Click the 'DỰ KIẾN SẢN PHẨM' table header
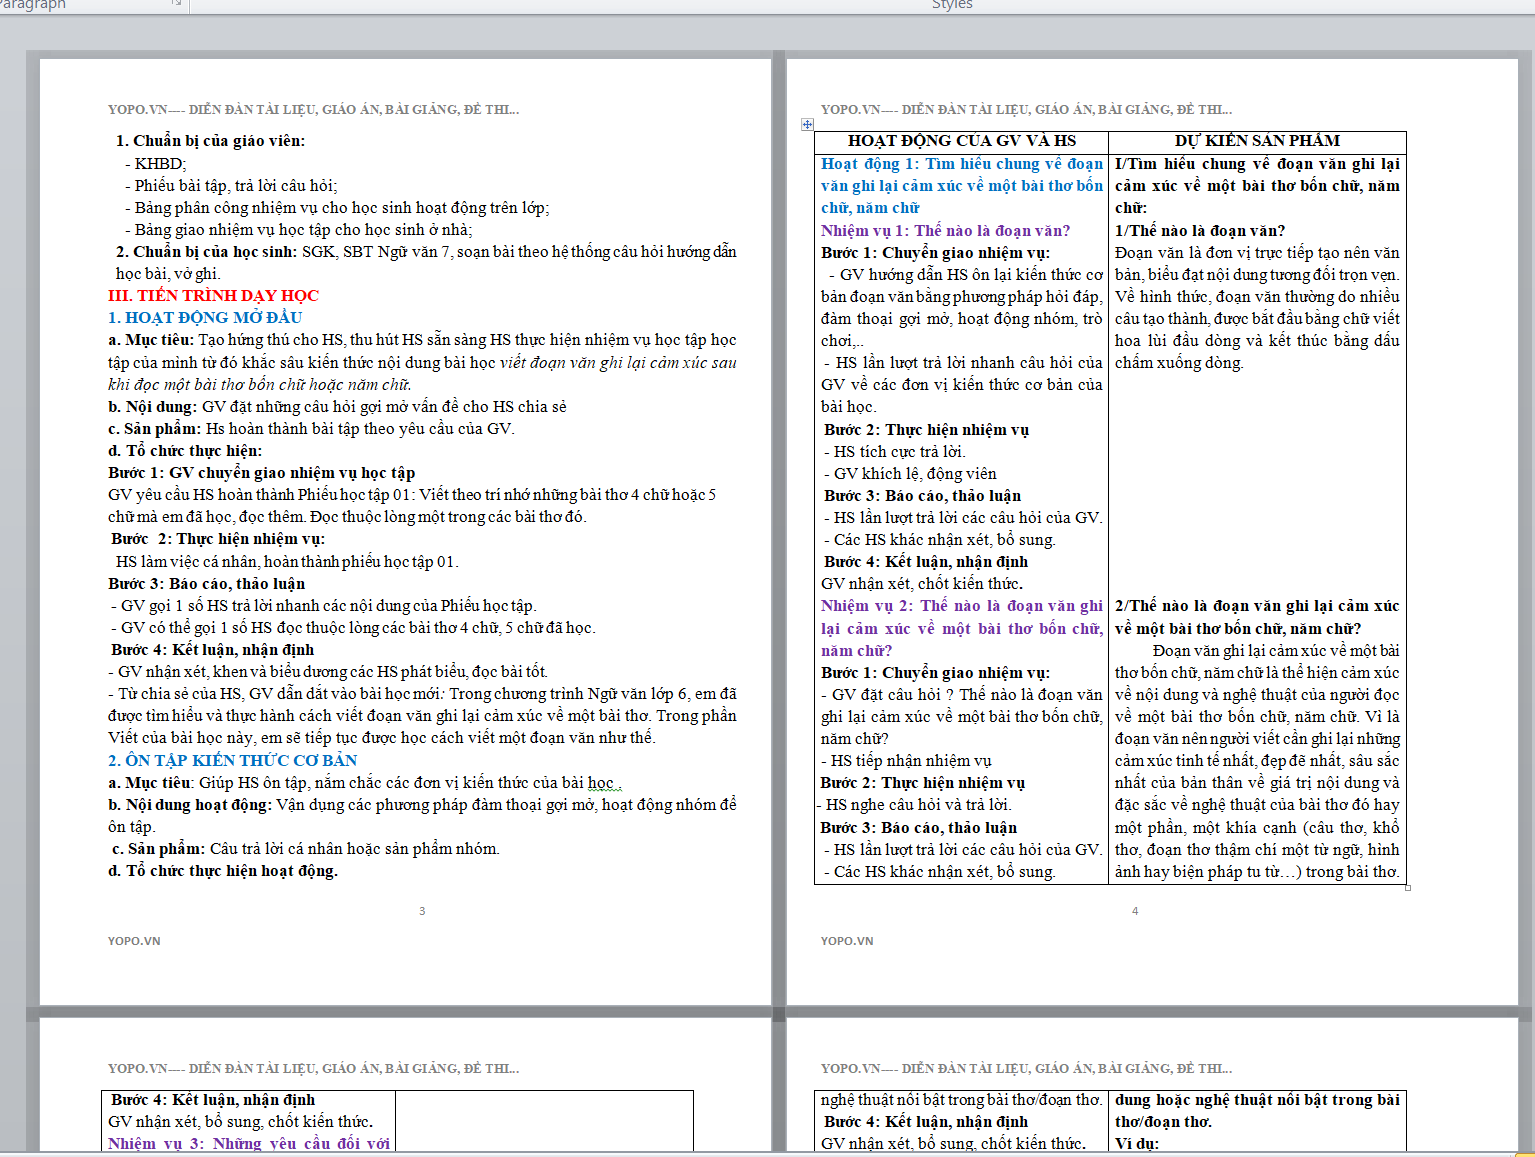Image resolution: width=1535 pixels, height=1157 pixels. (1257, 141)
